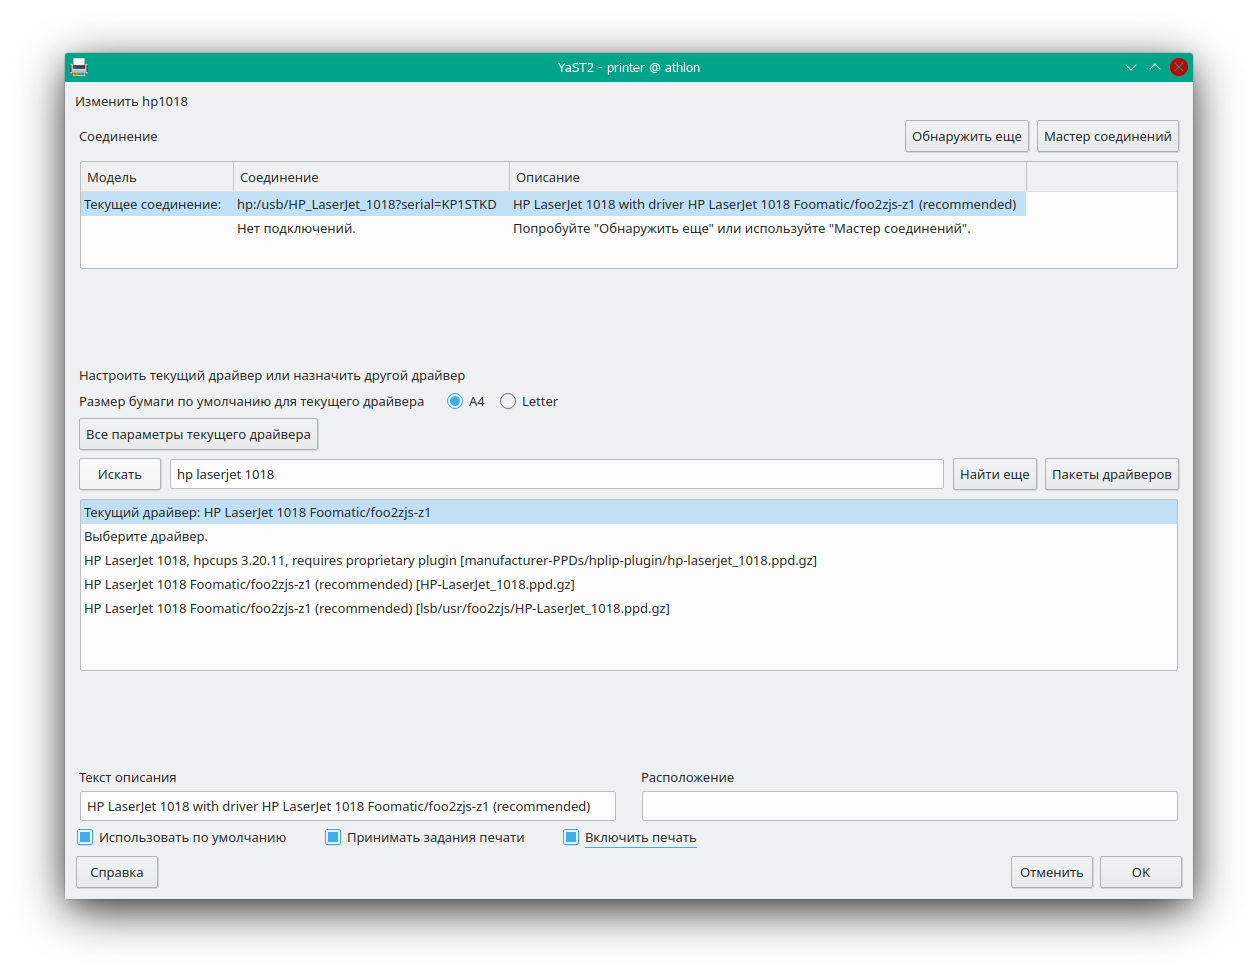Close the YaST2 window with red button
The height and width of the screenshot is (976, 1258).
coord(1179,67)
